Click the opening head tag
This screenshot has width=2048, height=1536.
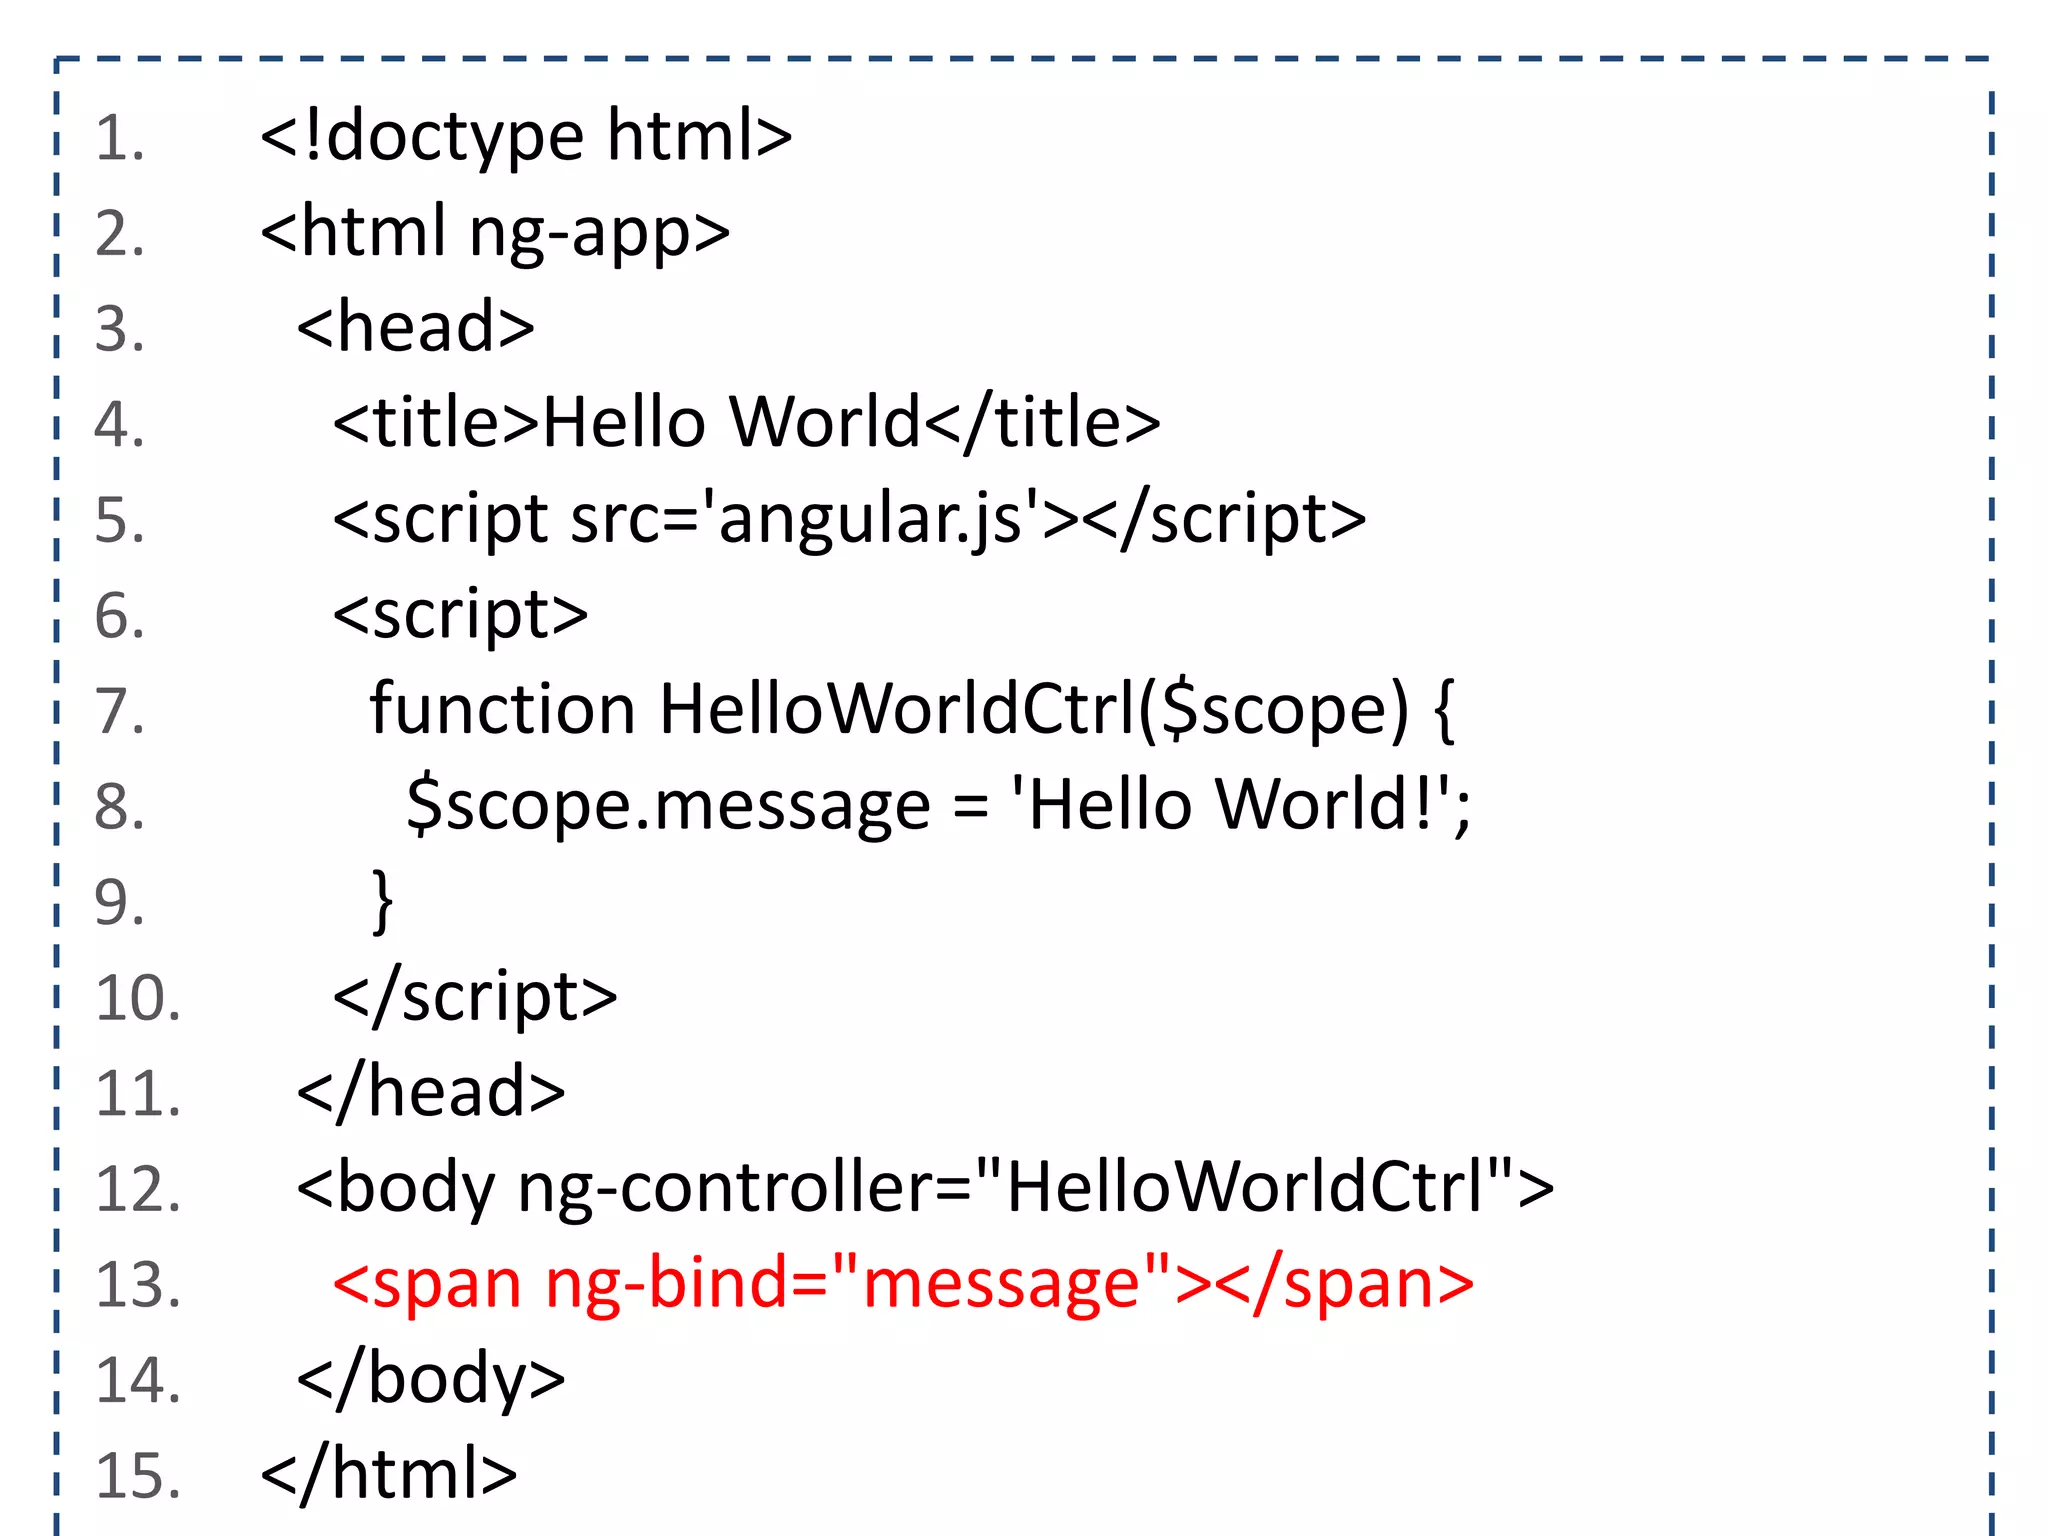pos(416,327)
